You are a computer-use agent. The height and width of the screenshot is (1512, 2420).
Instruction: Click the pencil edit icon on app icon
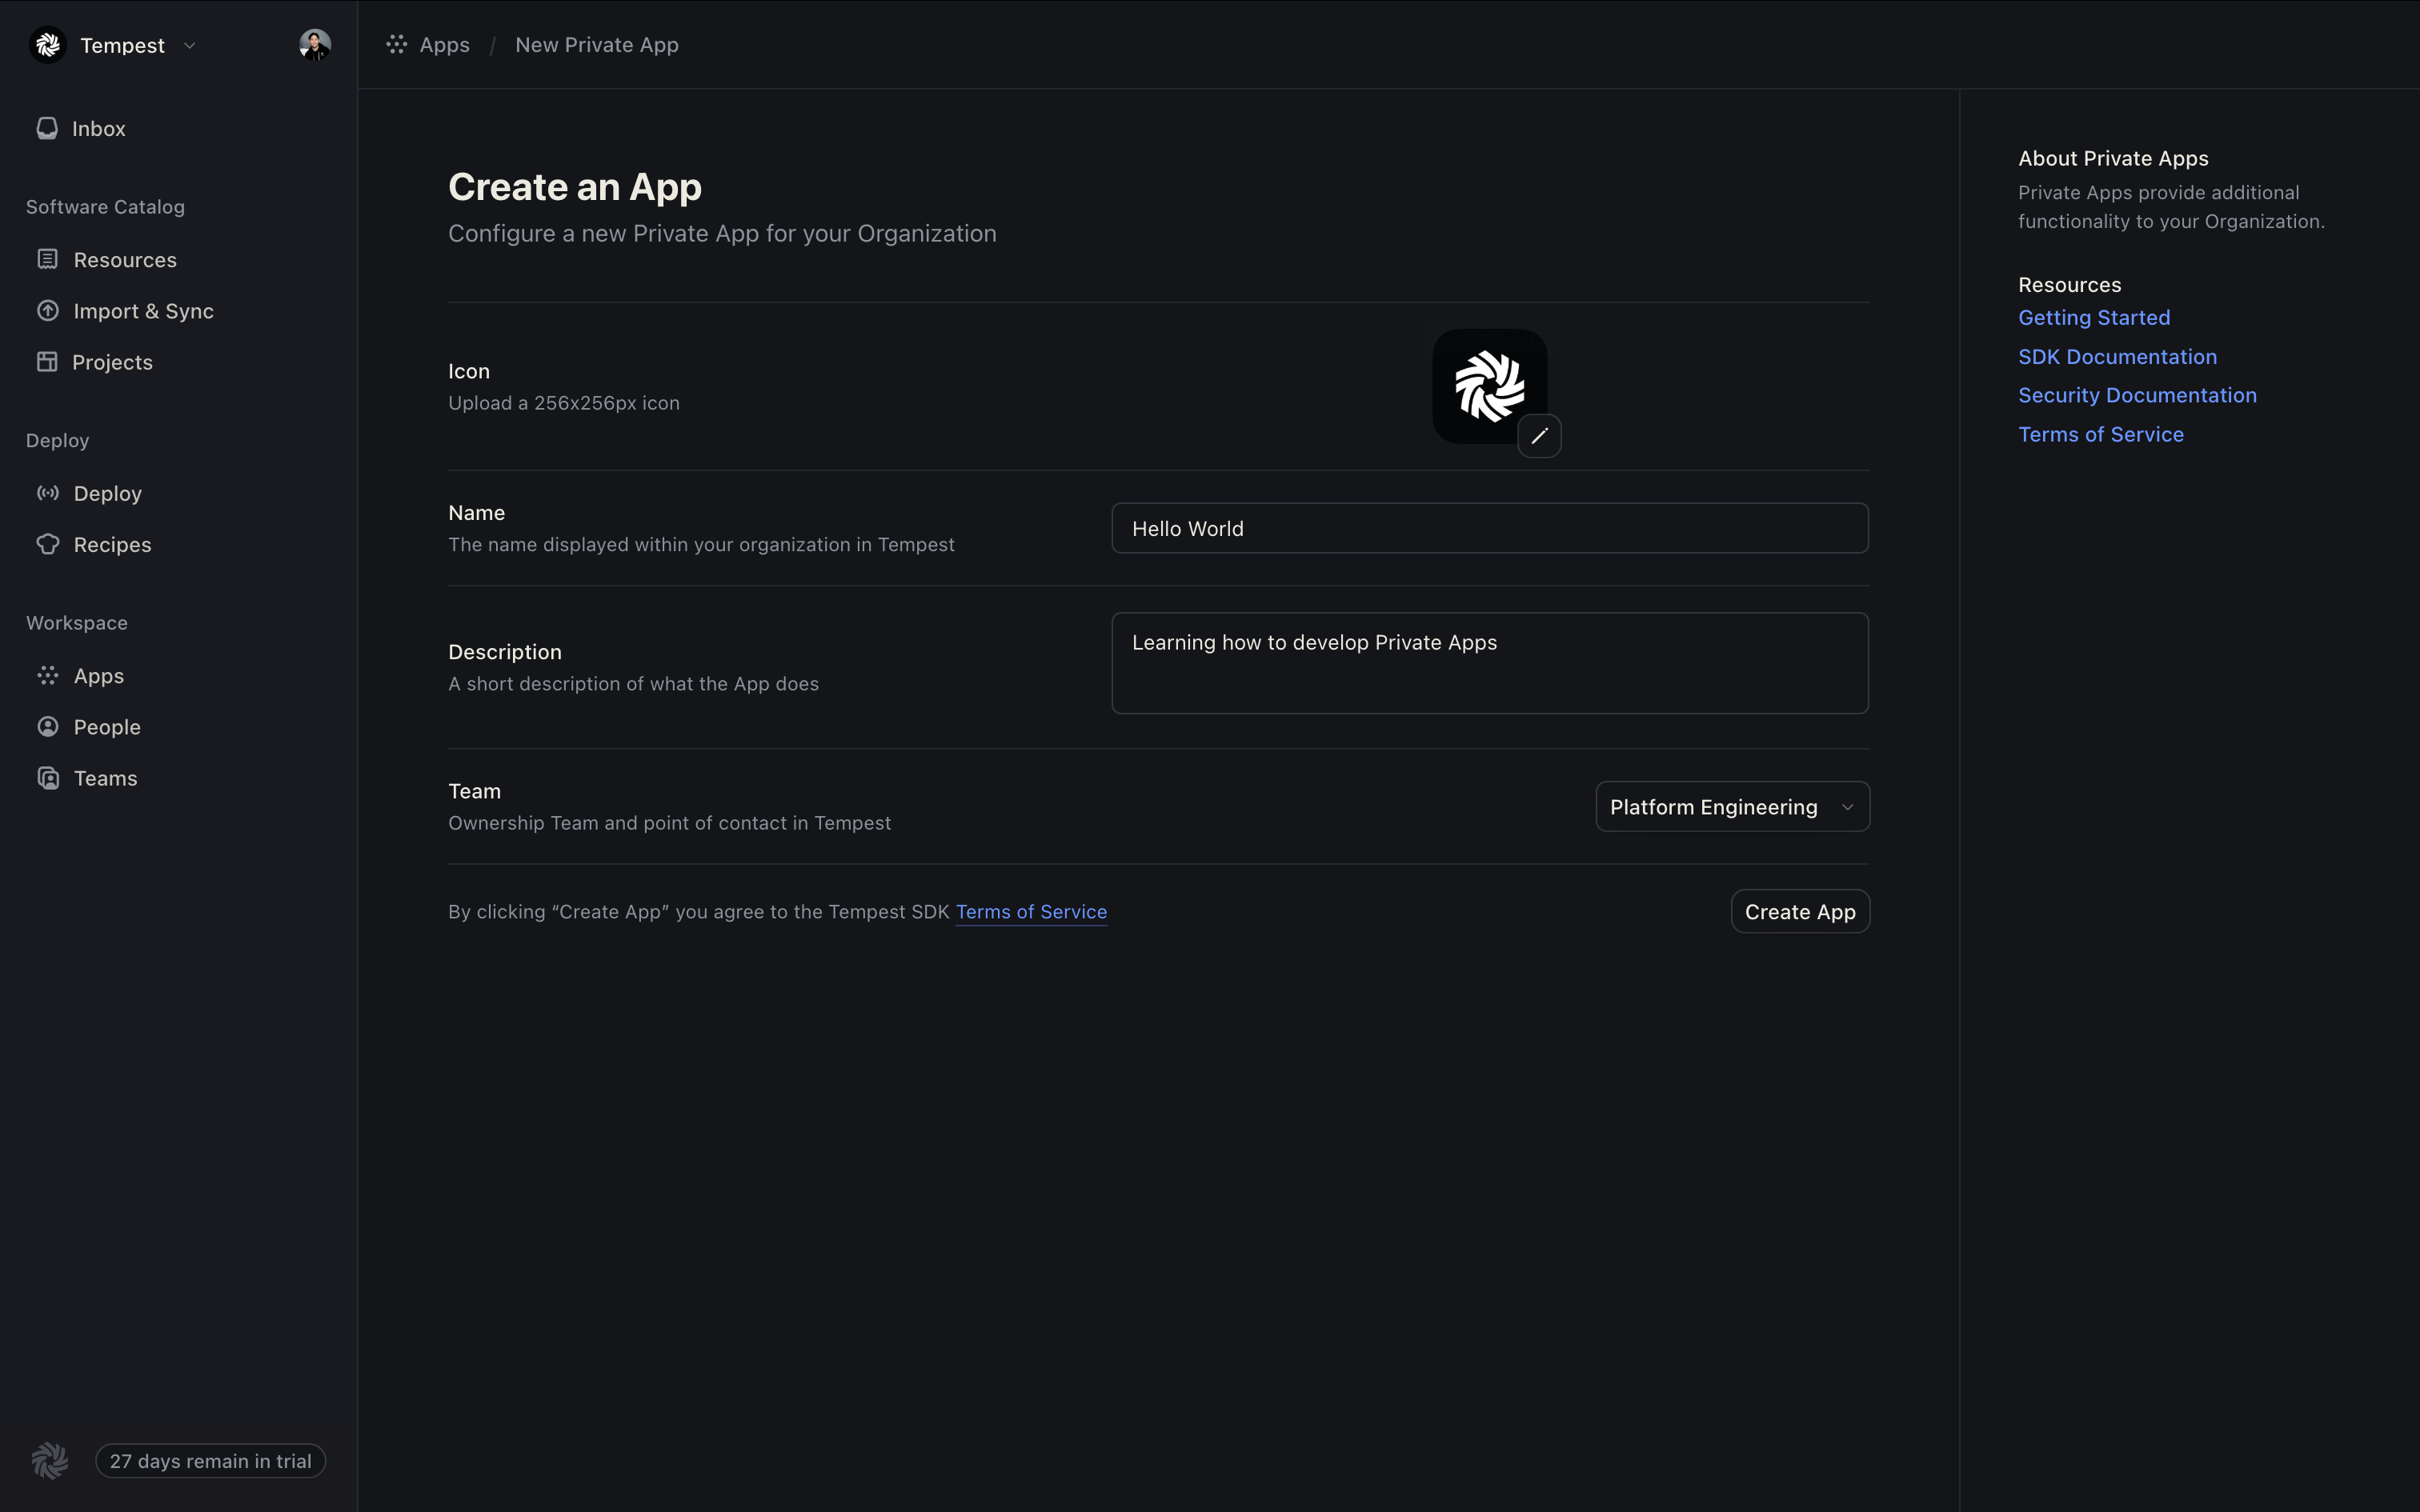[x=1539, y=436]
